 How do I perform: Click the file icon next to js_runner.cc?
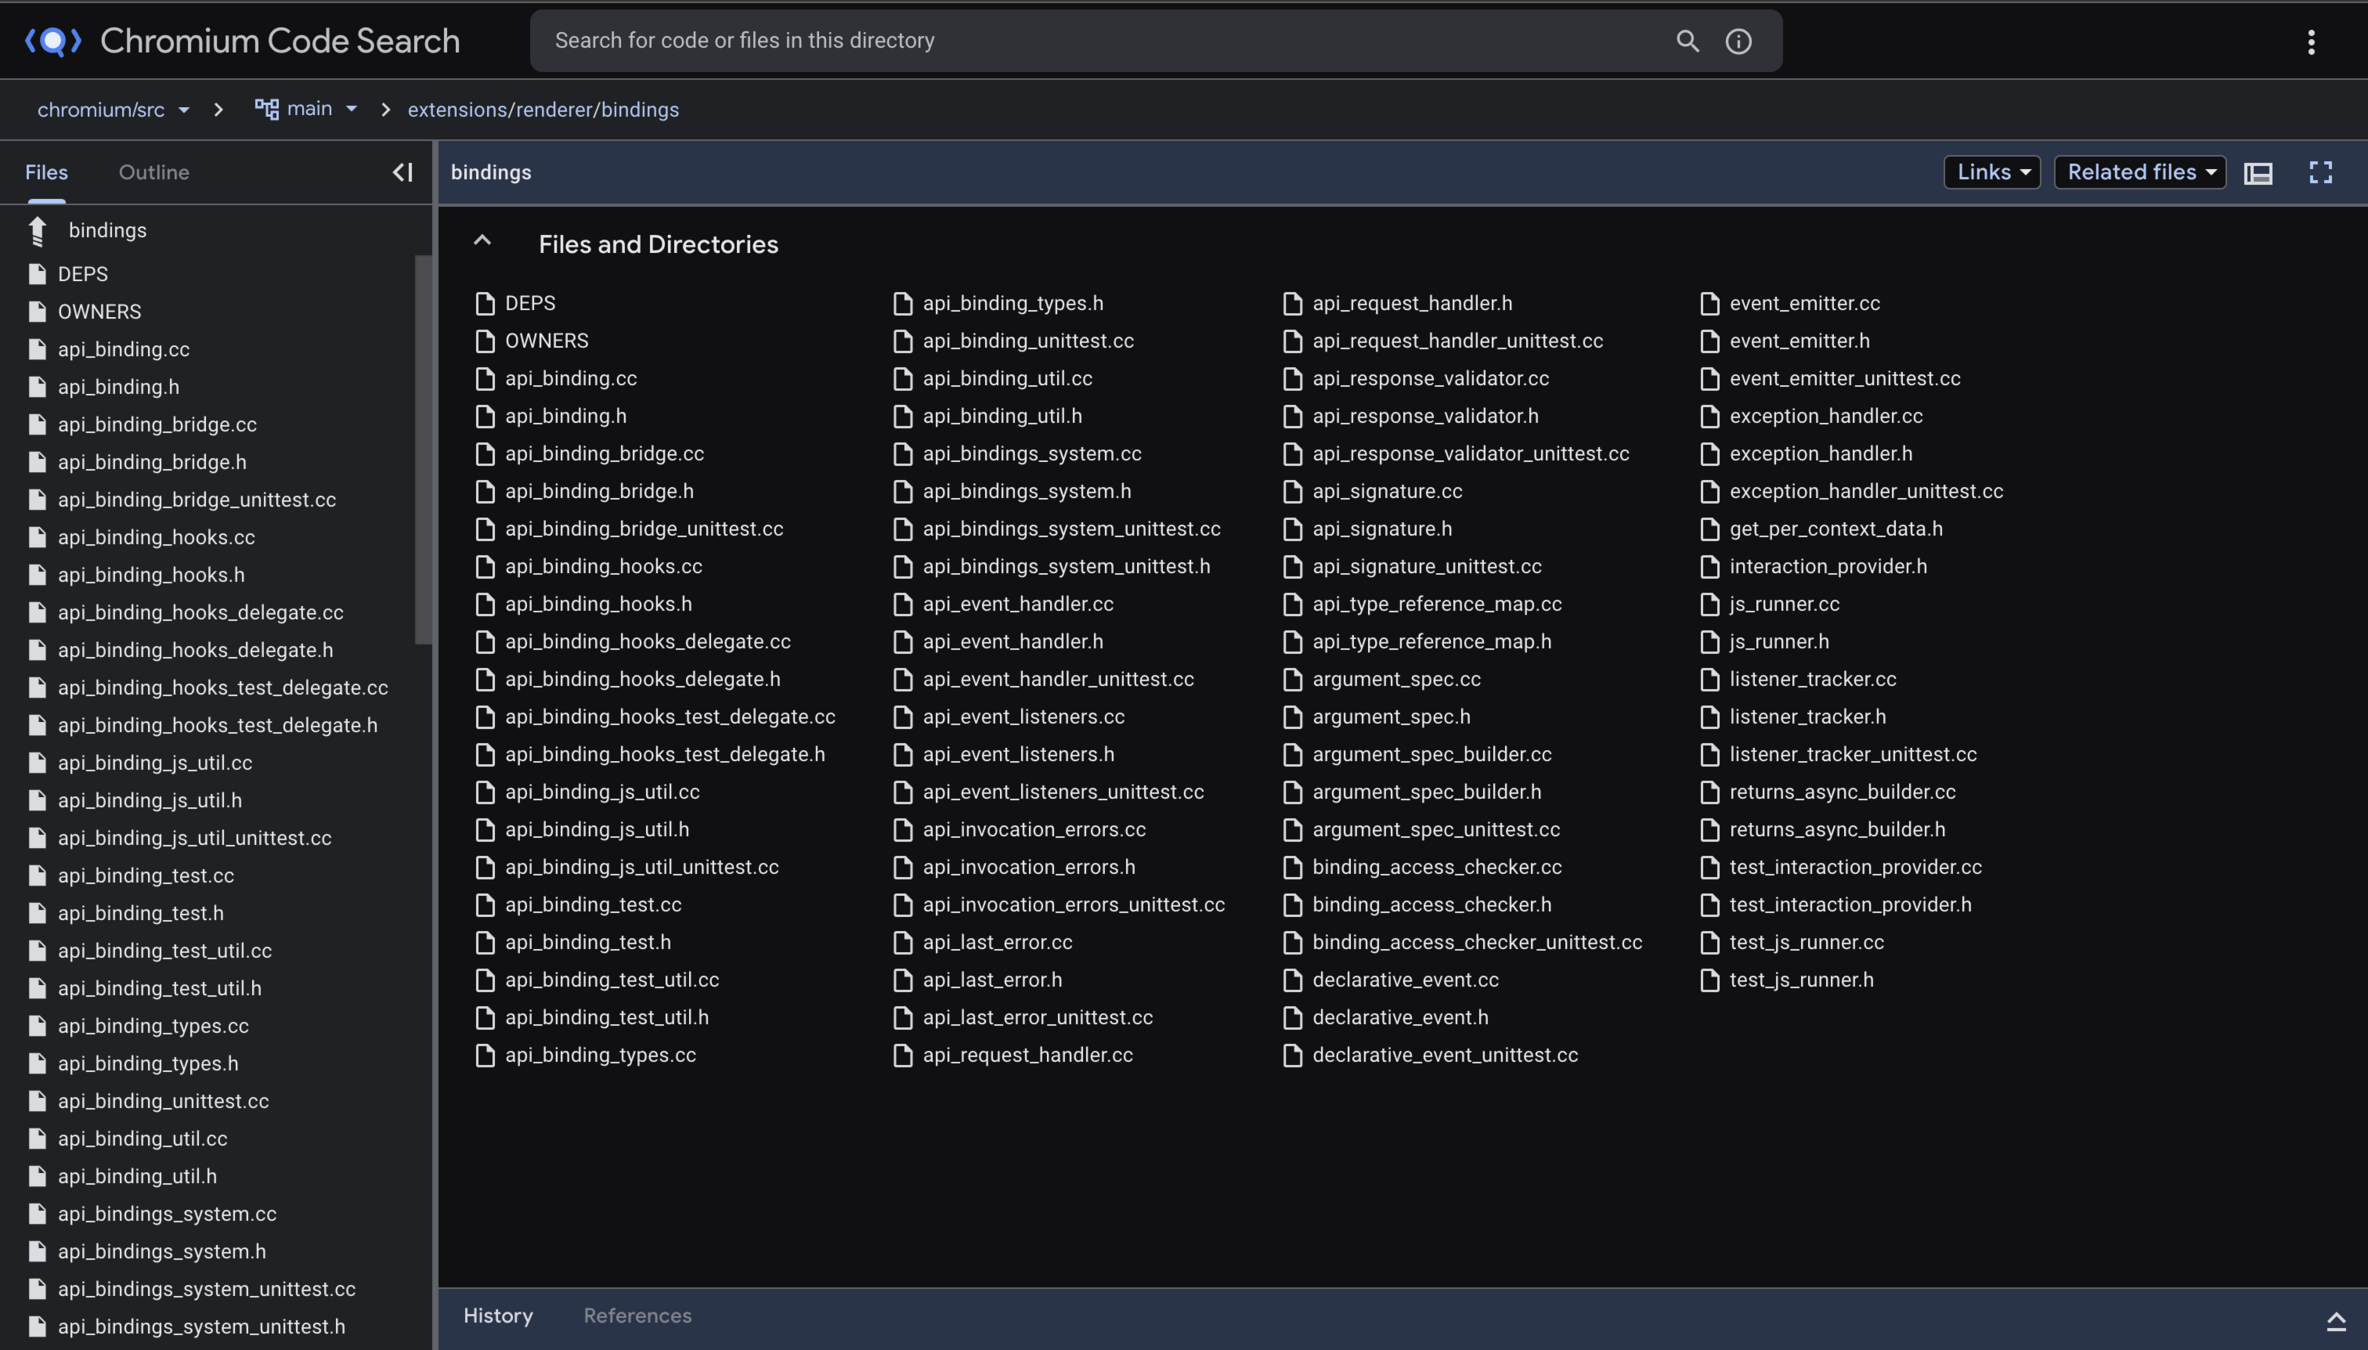point(1709,604)
